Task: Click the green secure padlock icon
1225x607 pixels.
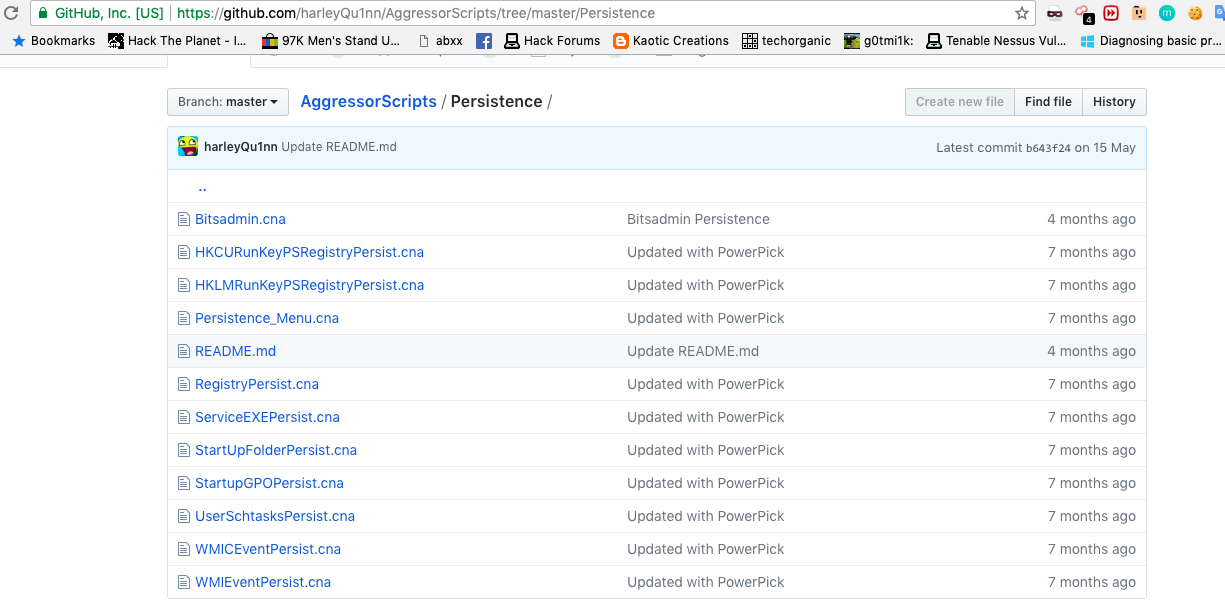Action: coord(42,13)
